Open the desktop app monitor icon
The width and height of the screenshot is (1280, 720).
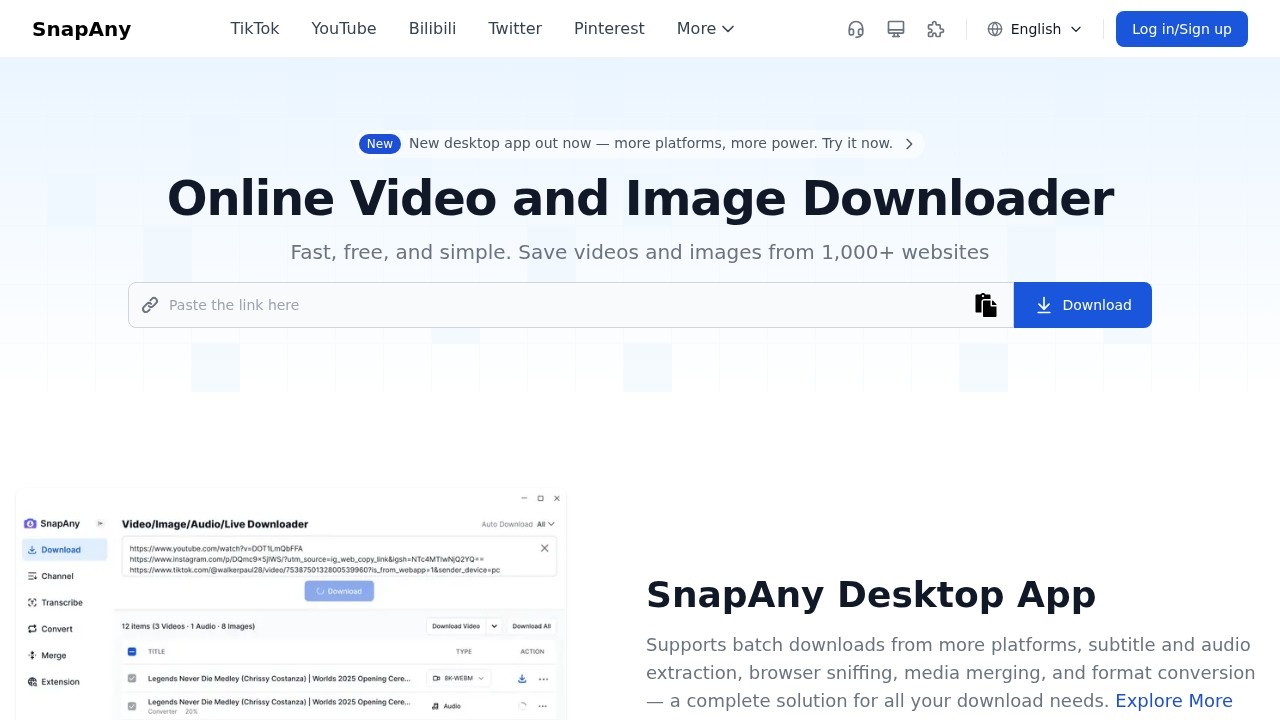896,29
